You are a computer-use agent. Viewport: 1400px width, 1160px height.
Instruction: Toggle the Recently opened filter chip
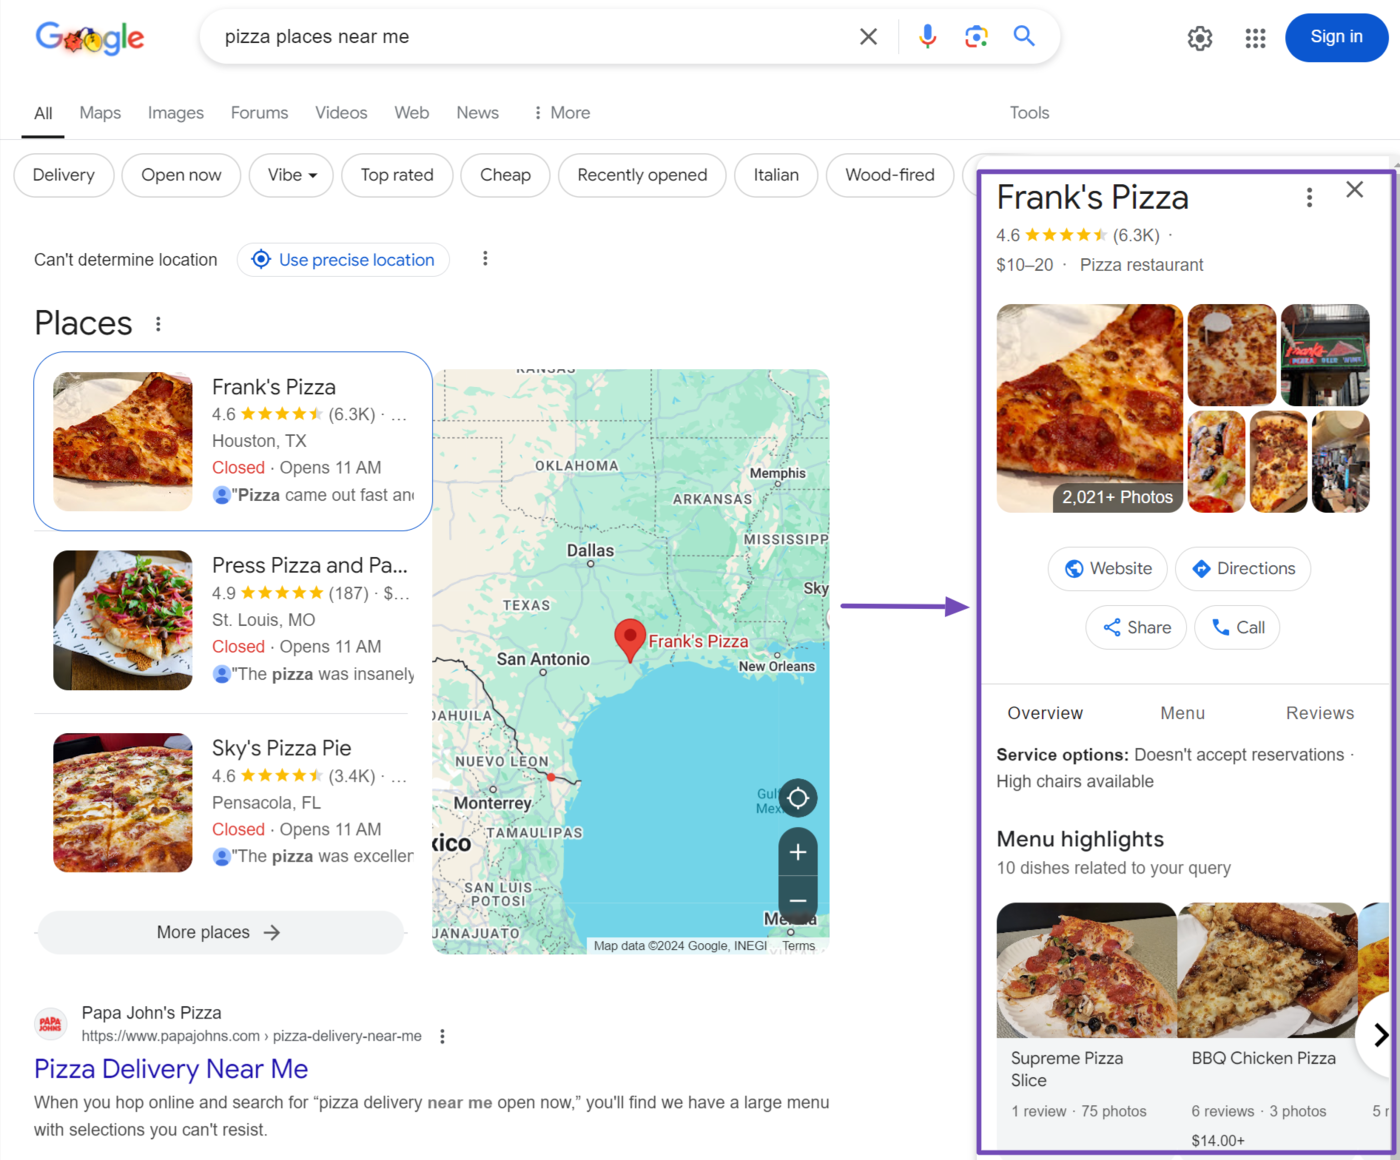[x=642, y=175]
